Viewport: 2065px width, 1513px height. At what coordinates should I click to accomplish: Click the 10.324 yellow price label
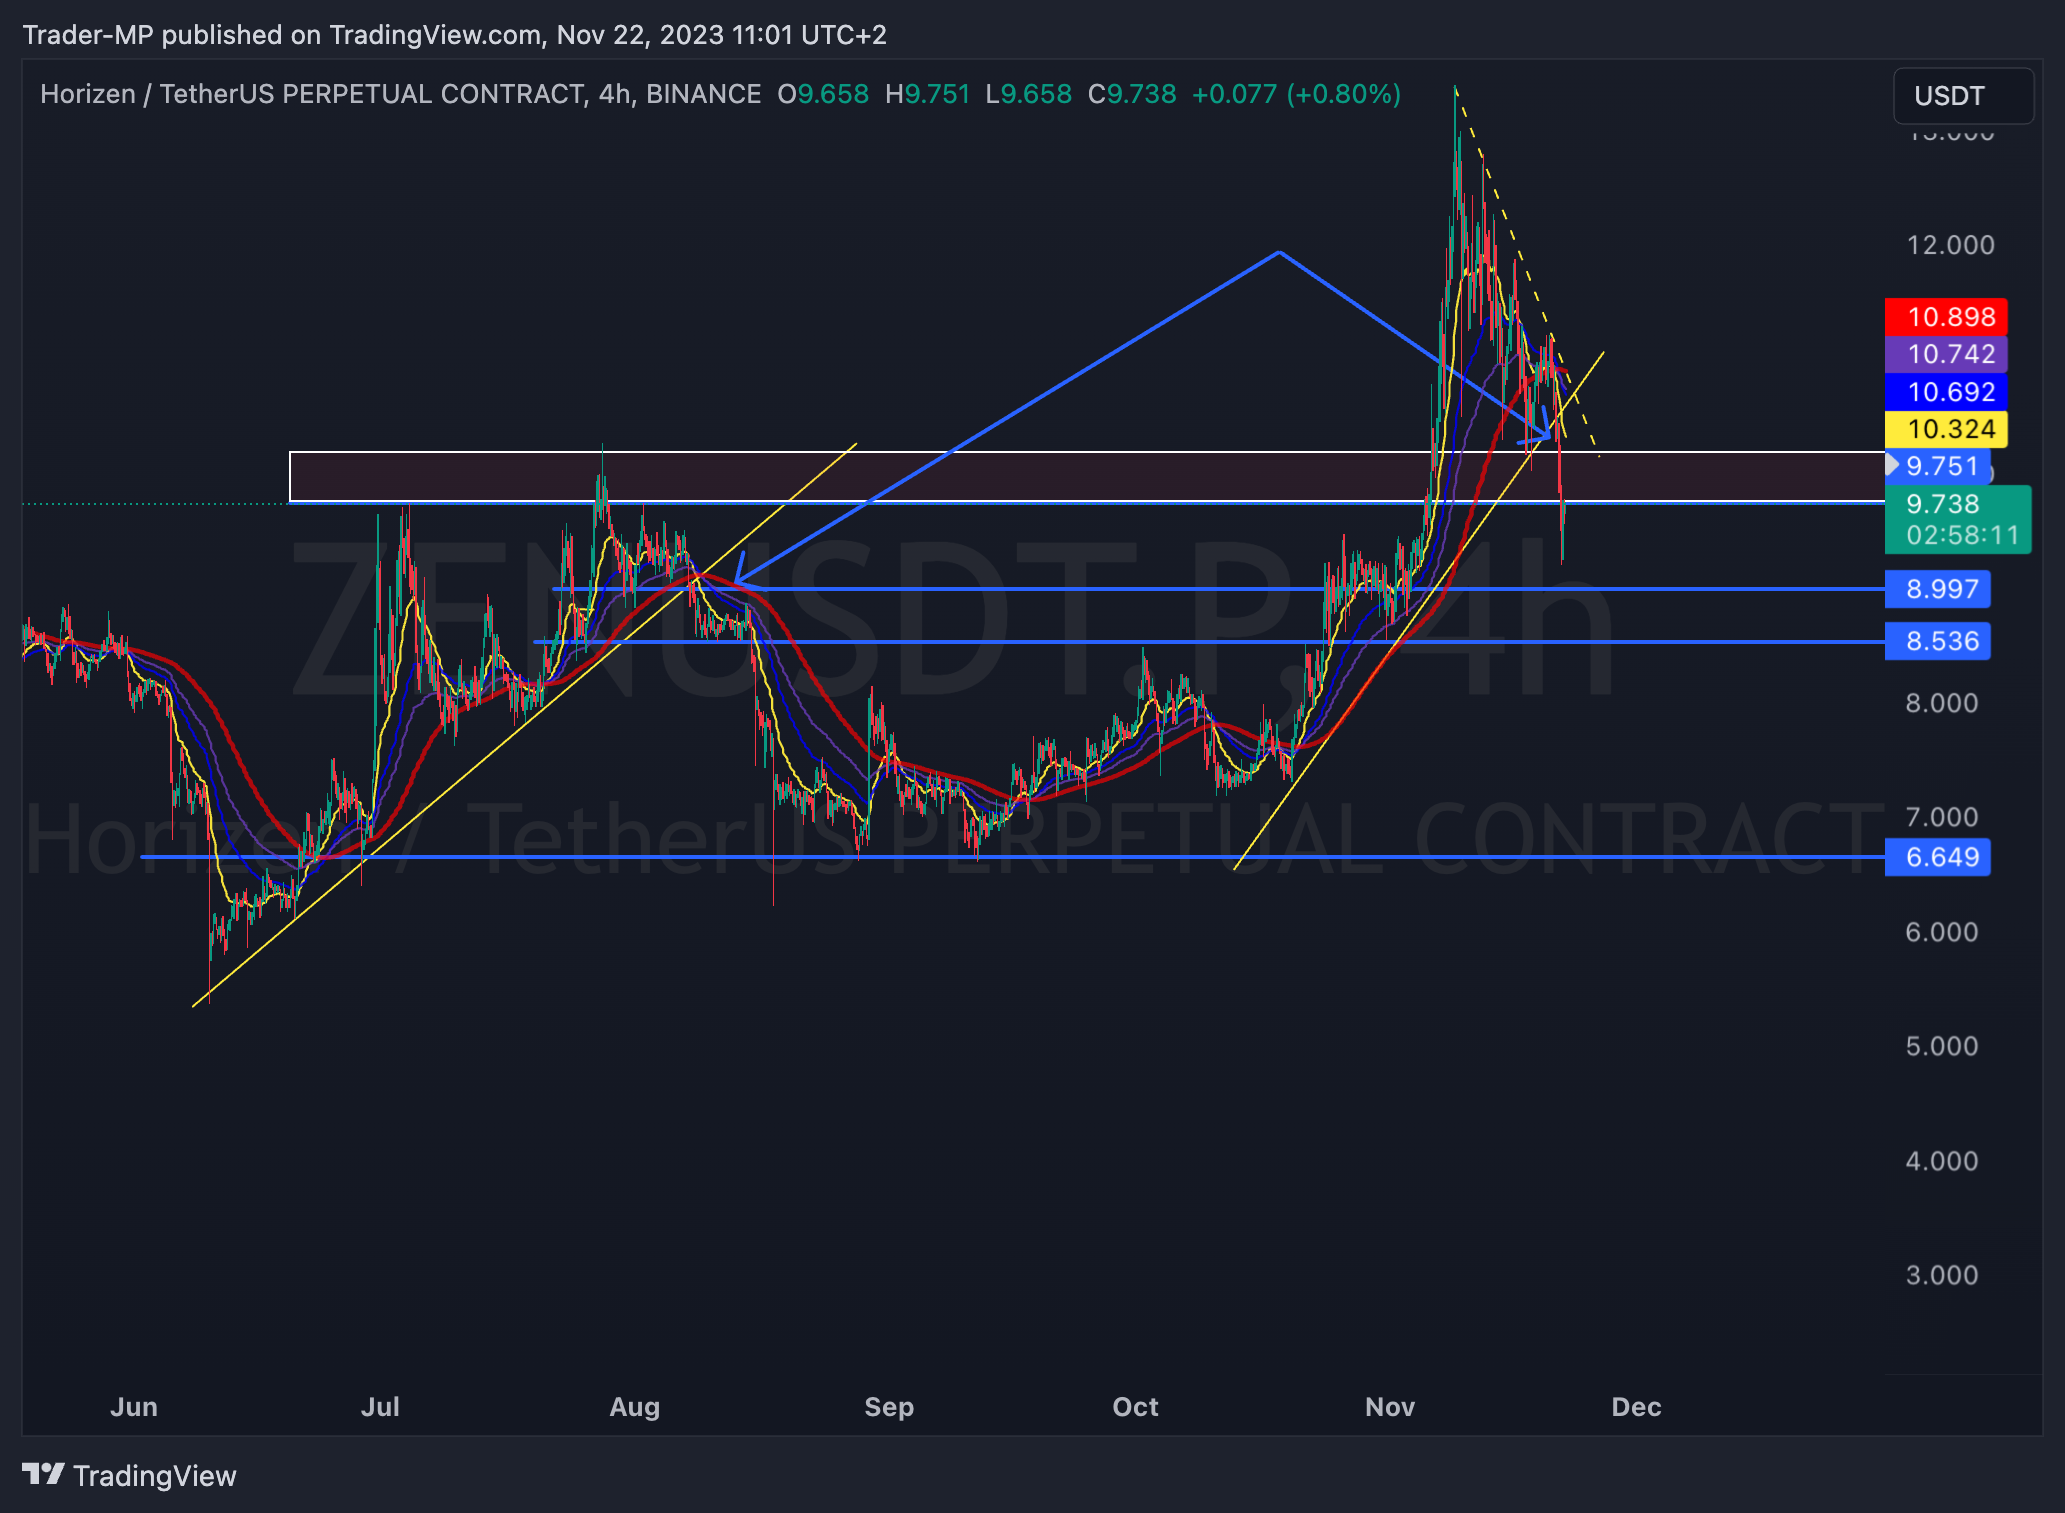[x=1946, y=429]
